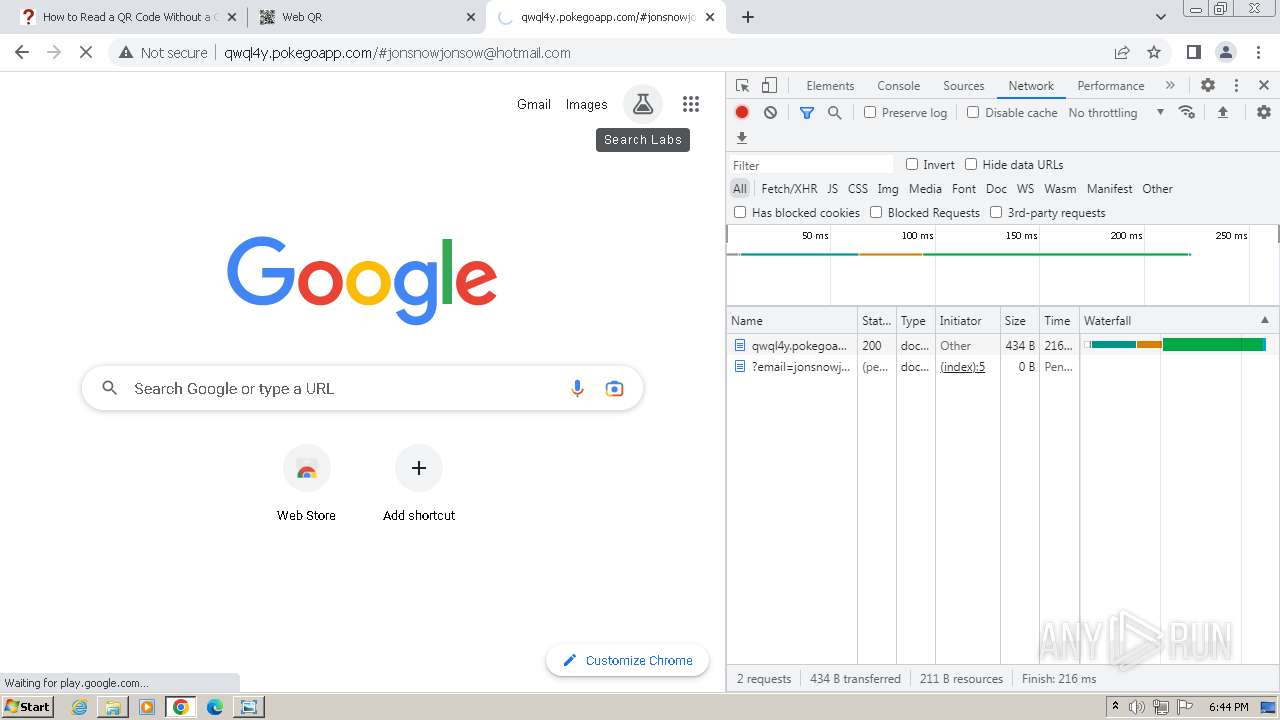This screenshot has height=720, width=1280.
Task: Toggle the network filter funnel icon
Action: (807, 113)
